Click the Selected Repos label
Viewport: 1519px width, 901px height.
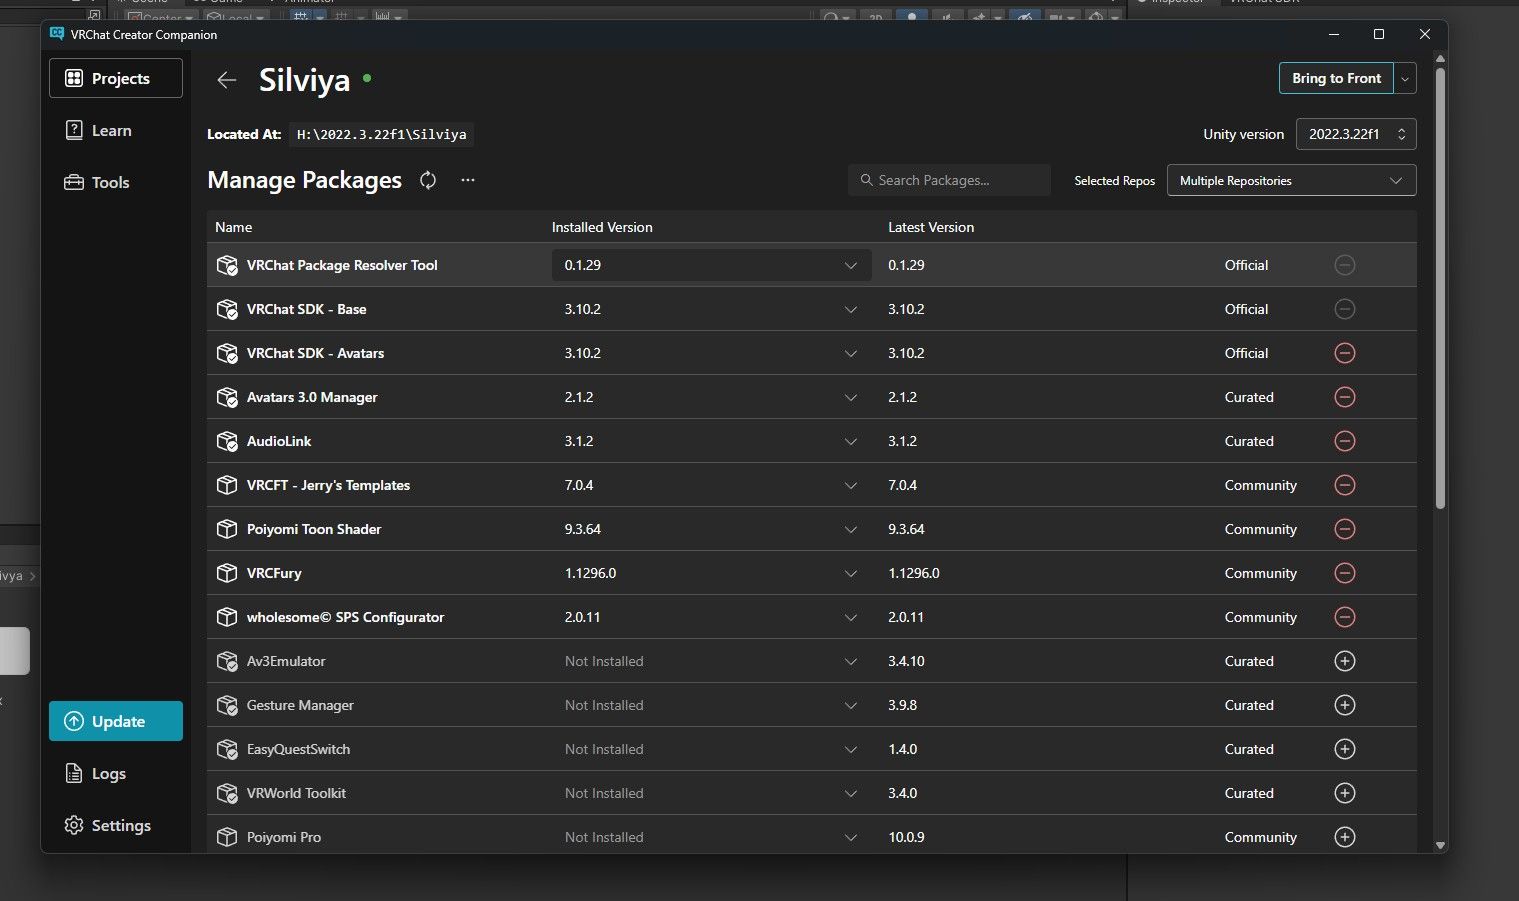(1114, 181)
